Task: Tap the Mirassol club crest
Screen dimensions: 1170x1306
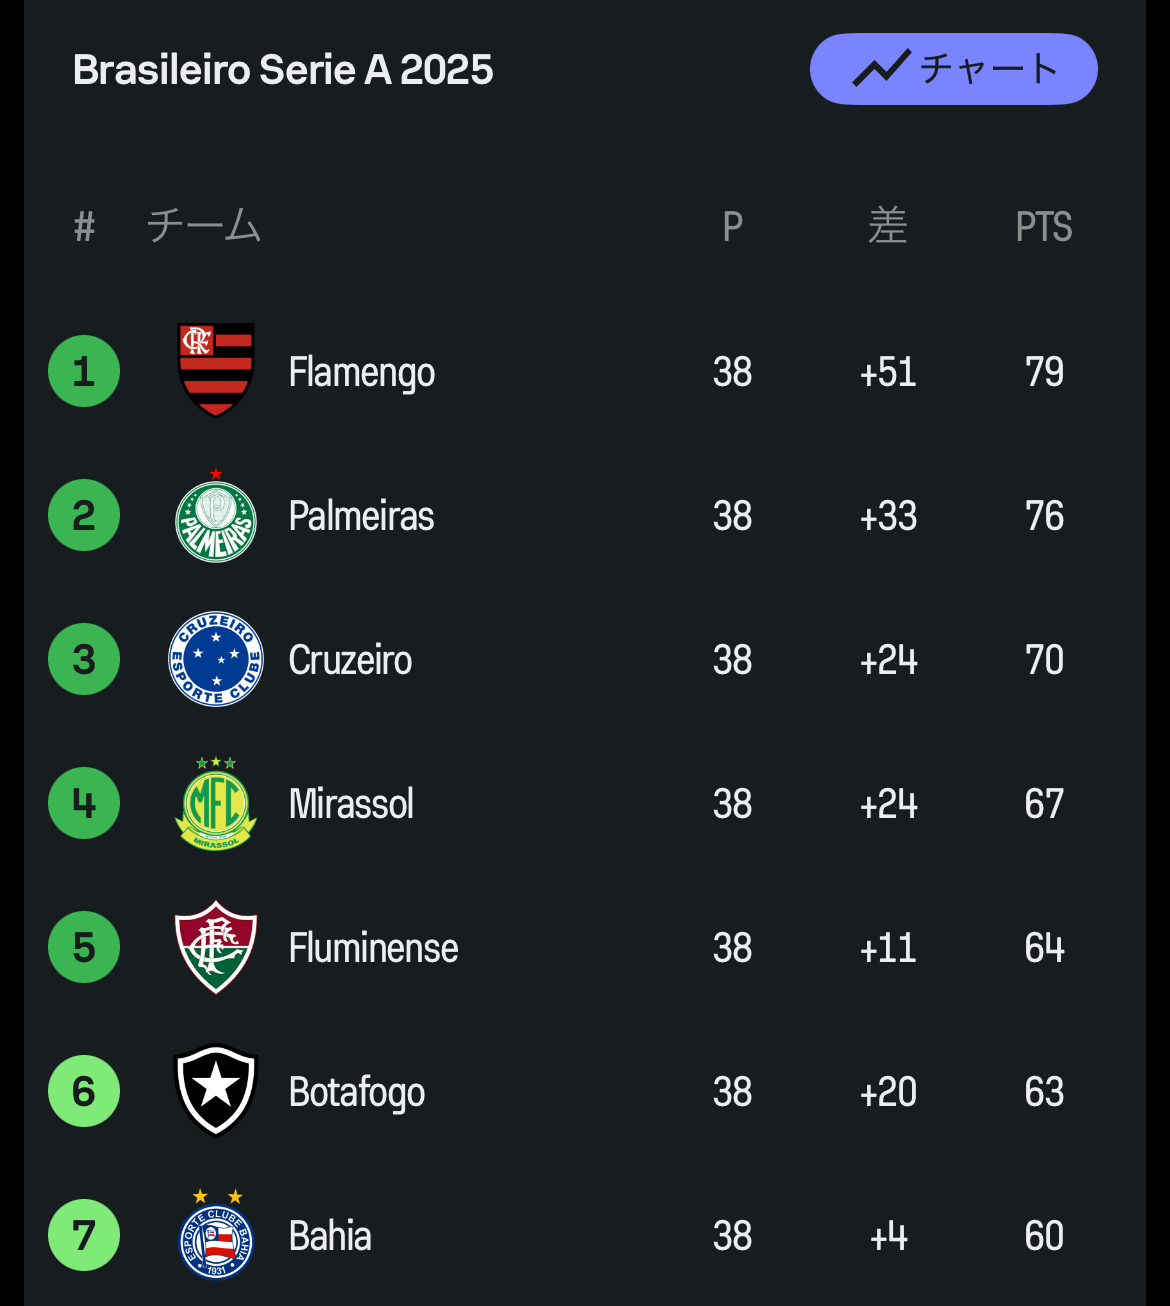Action: (216, 804)
